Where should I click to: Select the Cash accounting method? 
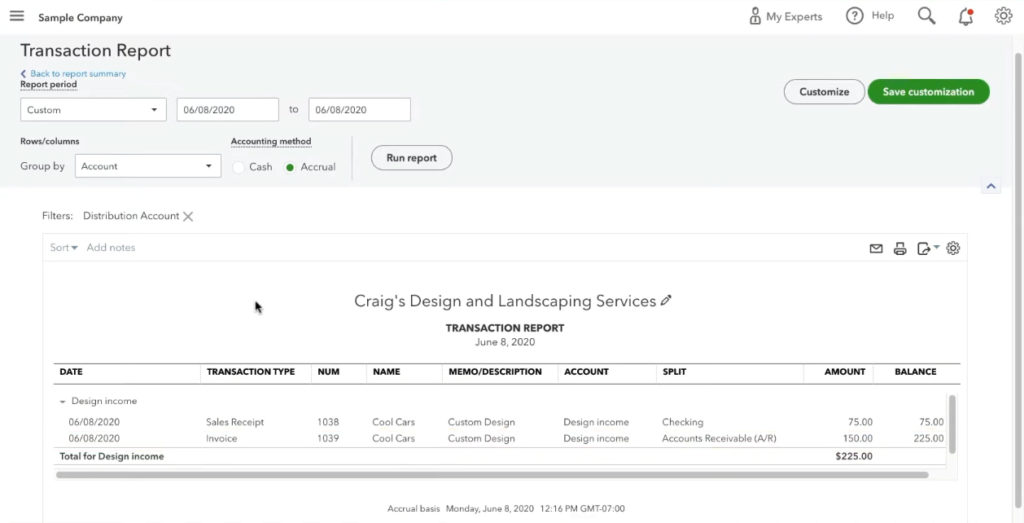(239, 167)
